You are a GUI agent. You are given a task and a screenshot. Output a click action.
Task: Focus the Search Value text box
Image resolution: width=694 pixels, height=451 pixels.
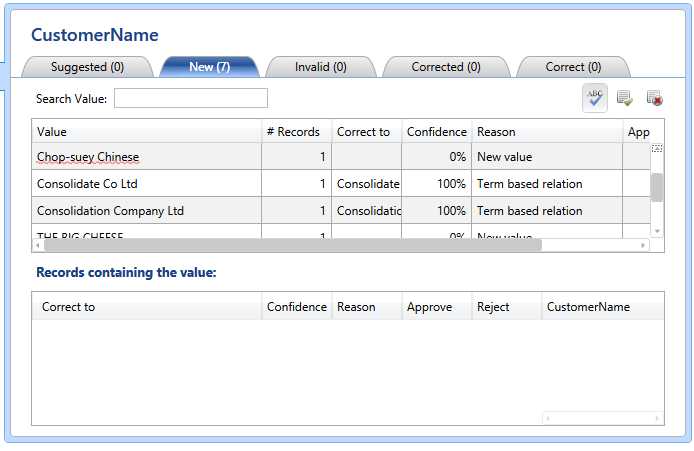[191, 98]
